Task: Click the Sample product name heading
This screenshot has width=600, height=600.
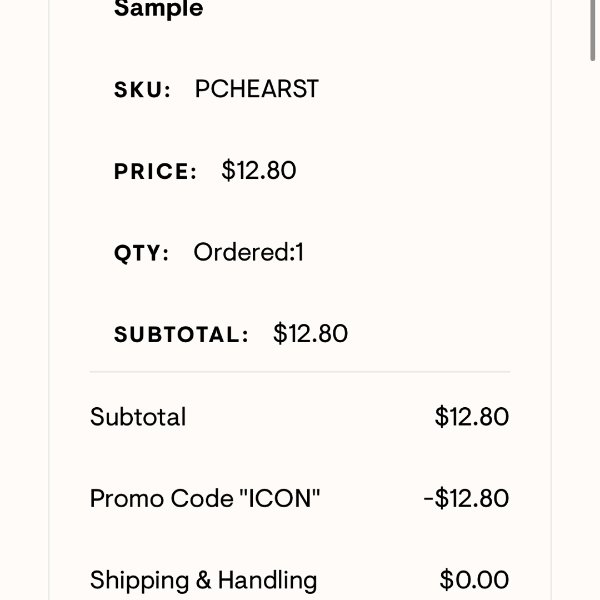Action: pos(158,8)
